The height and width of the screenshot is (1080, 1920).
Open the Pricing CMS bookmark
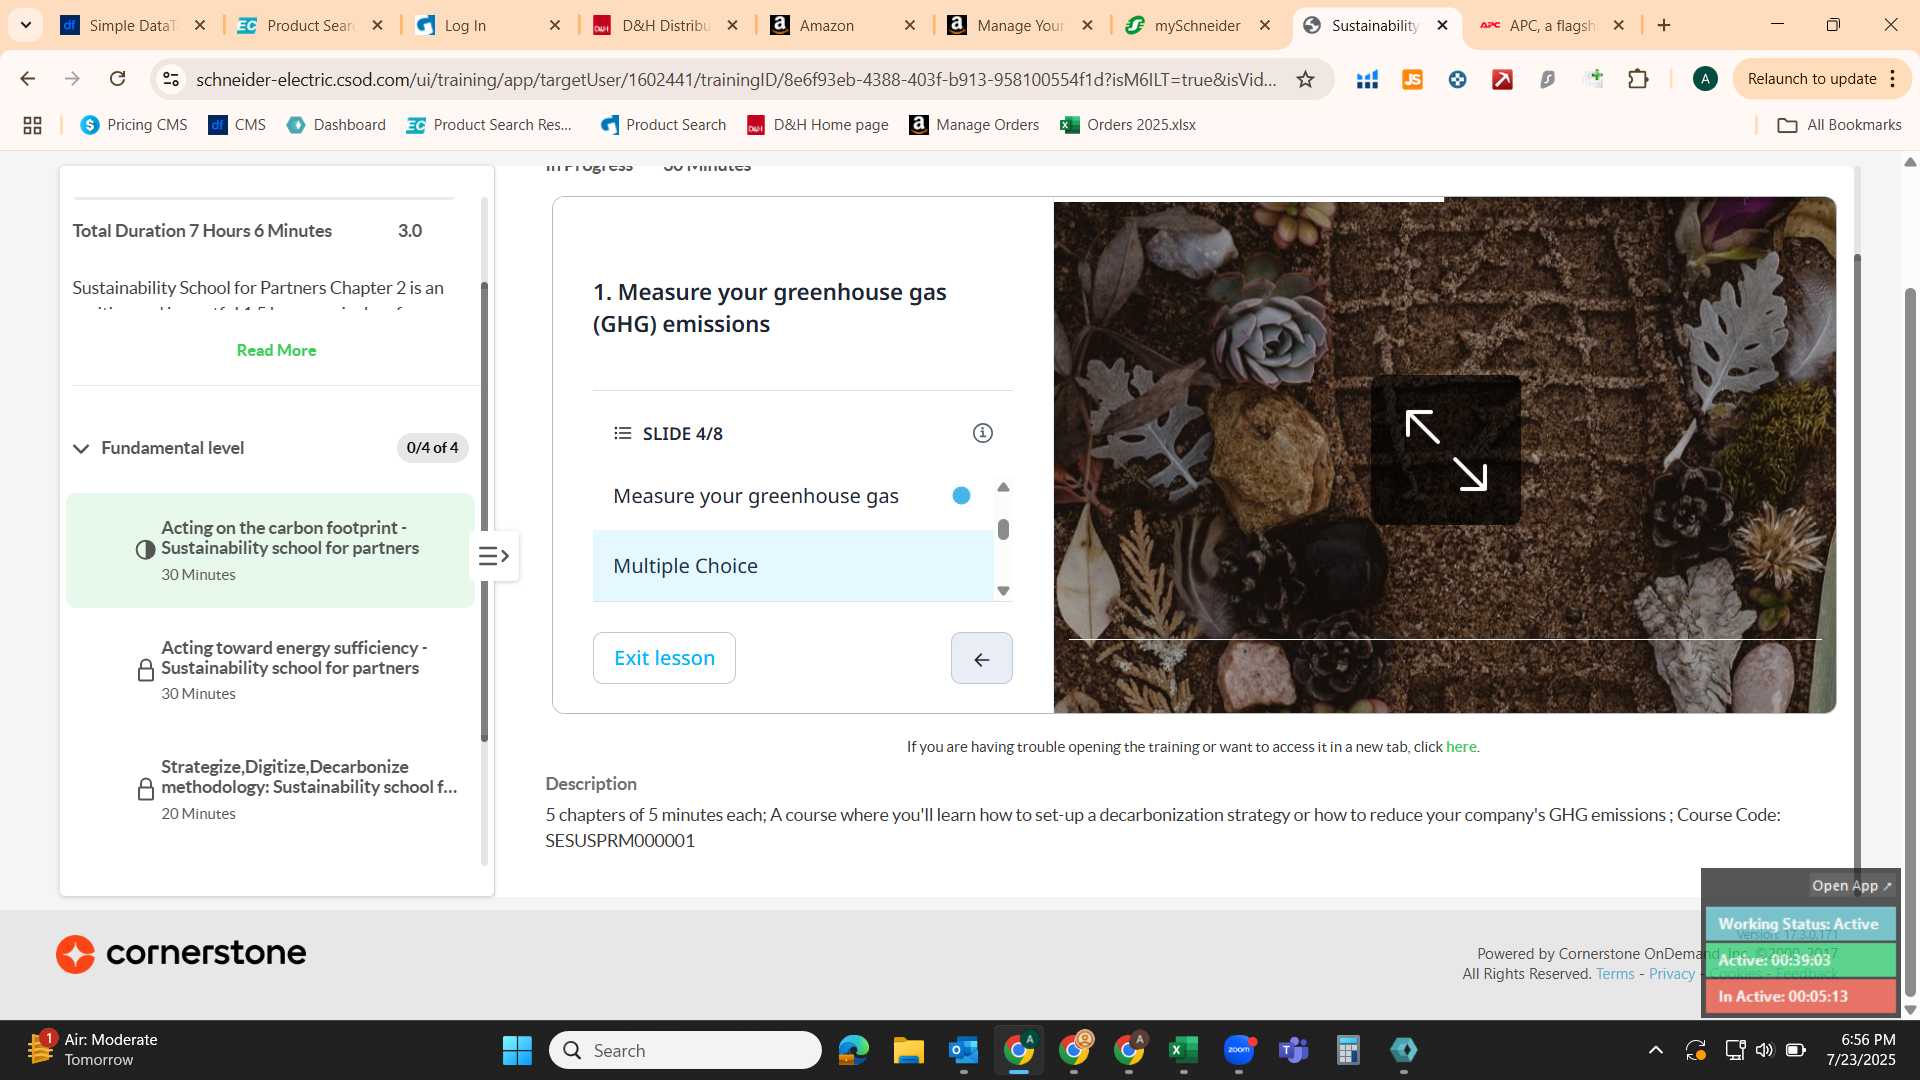[x=134, y=125]
